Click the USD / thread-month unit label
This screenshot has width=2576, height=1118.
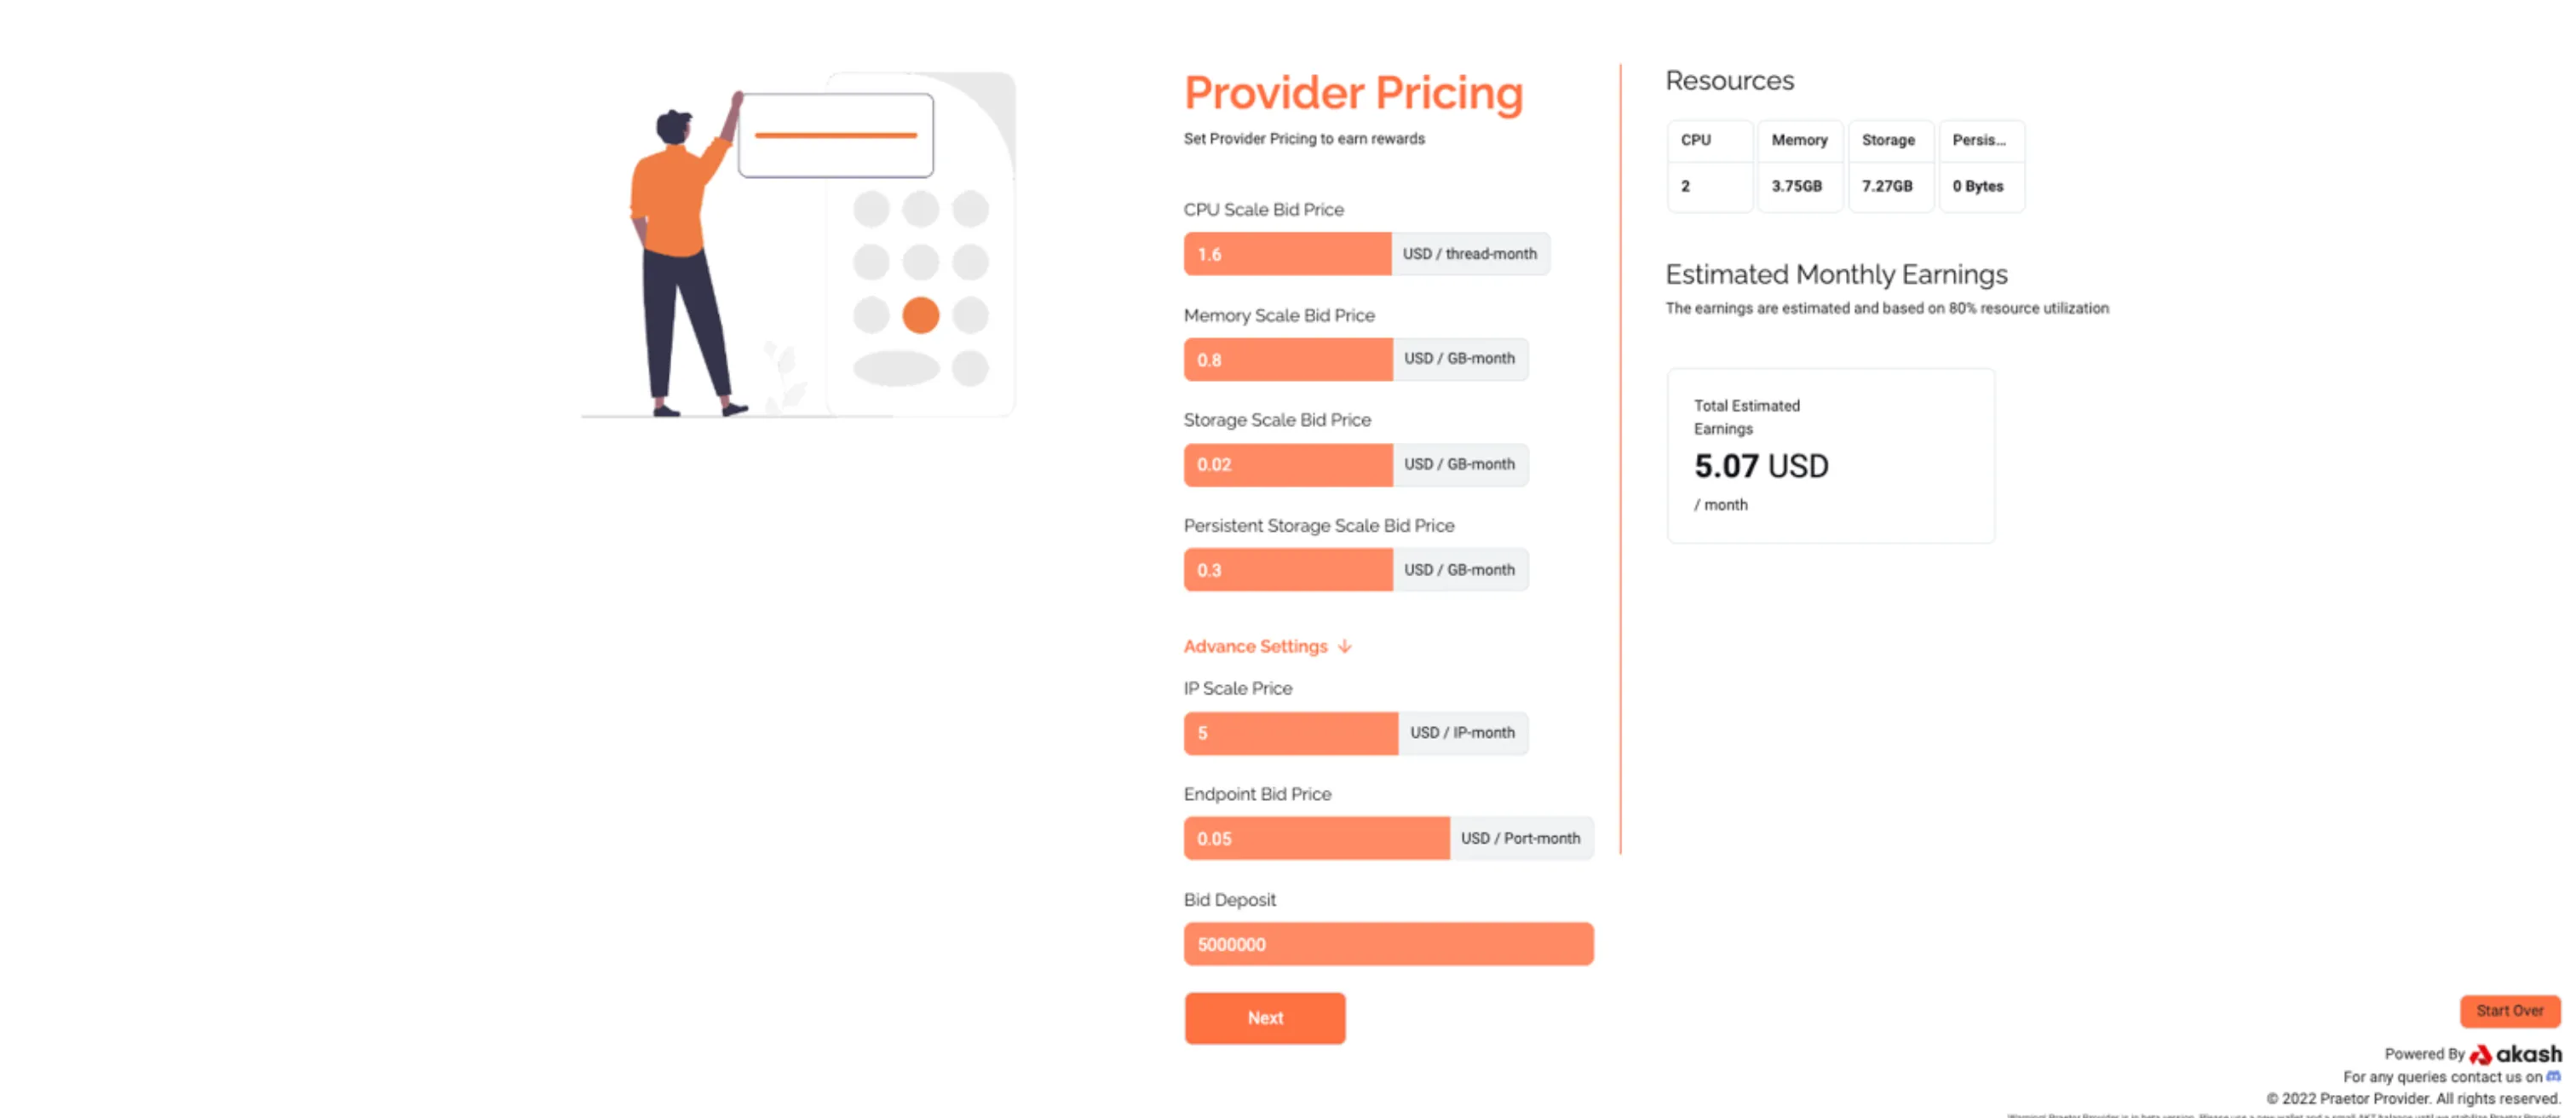pos(1469,254)
